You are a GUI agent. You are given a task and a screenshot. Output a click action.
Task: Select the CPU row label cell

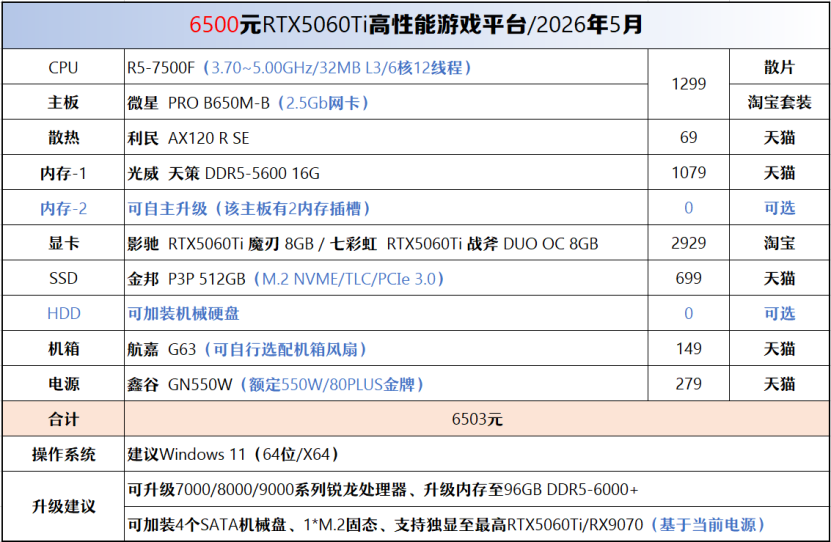coord(63,67)
